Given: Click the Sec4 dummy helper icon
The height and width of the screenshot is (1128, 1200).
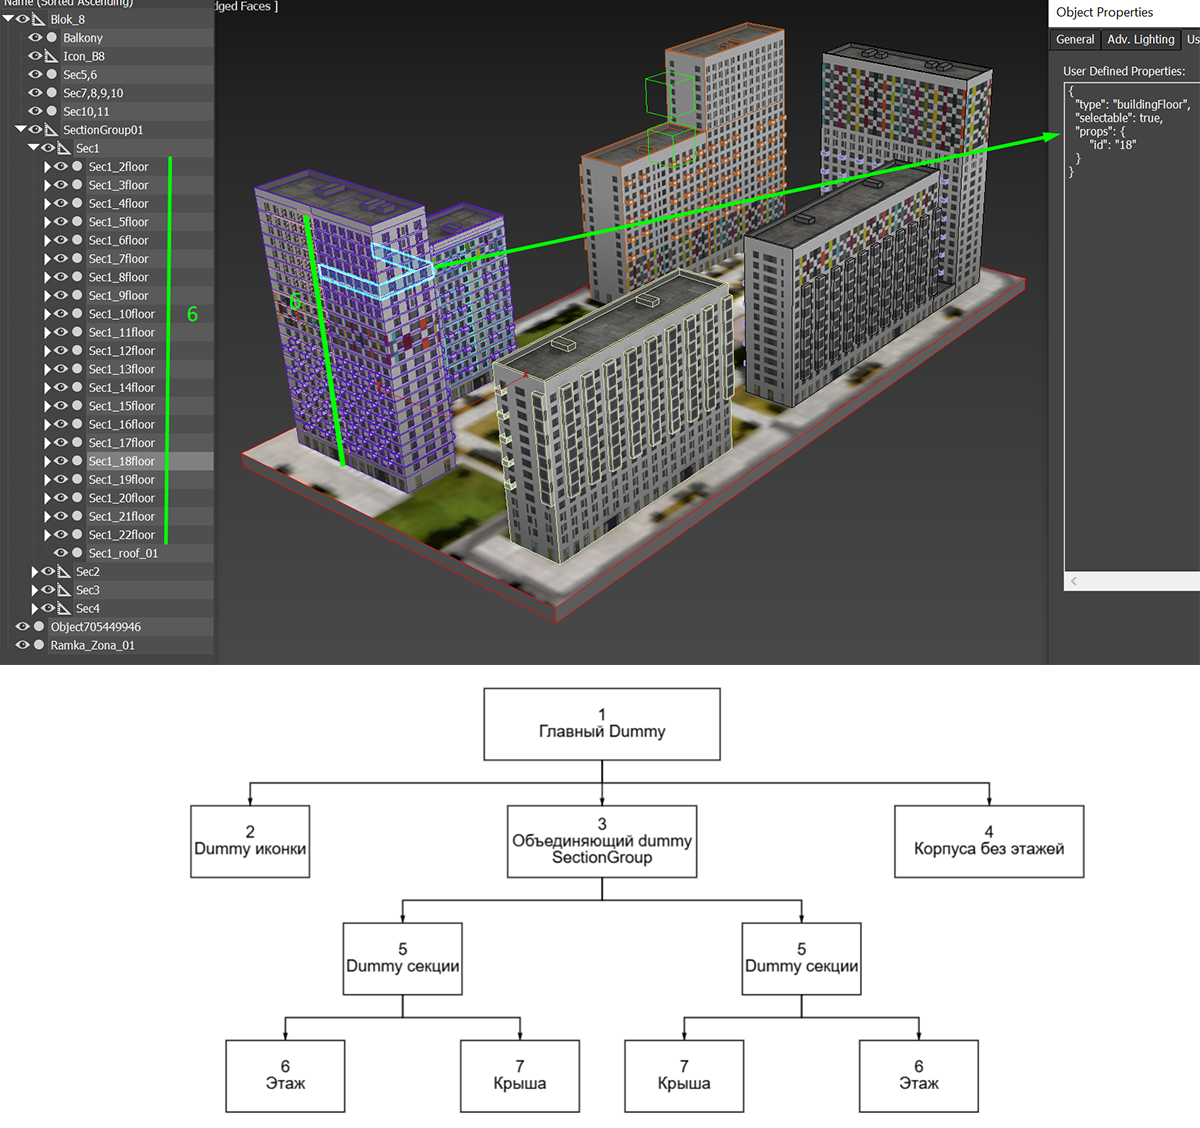Looking at the screenshot, I should click(64, 608).
